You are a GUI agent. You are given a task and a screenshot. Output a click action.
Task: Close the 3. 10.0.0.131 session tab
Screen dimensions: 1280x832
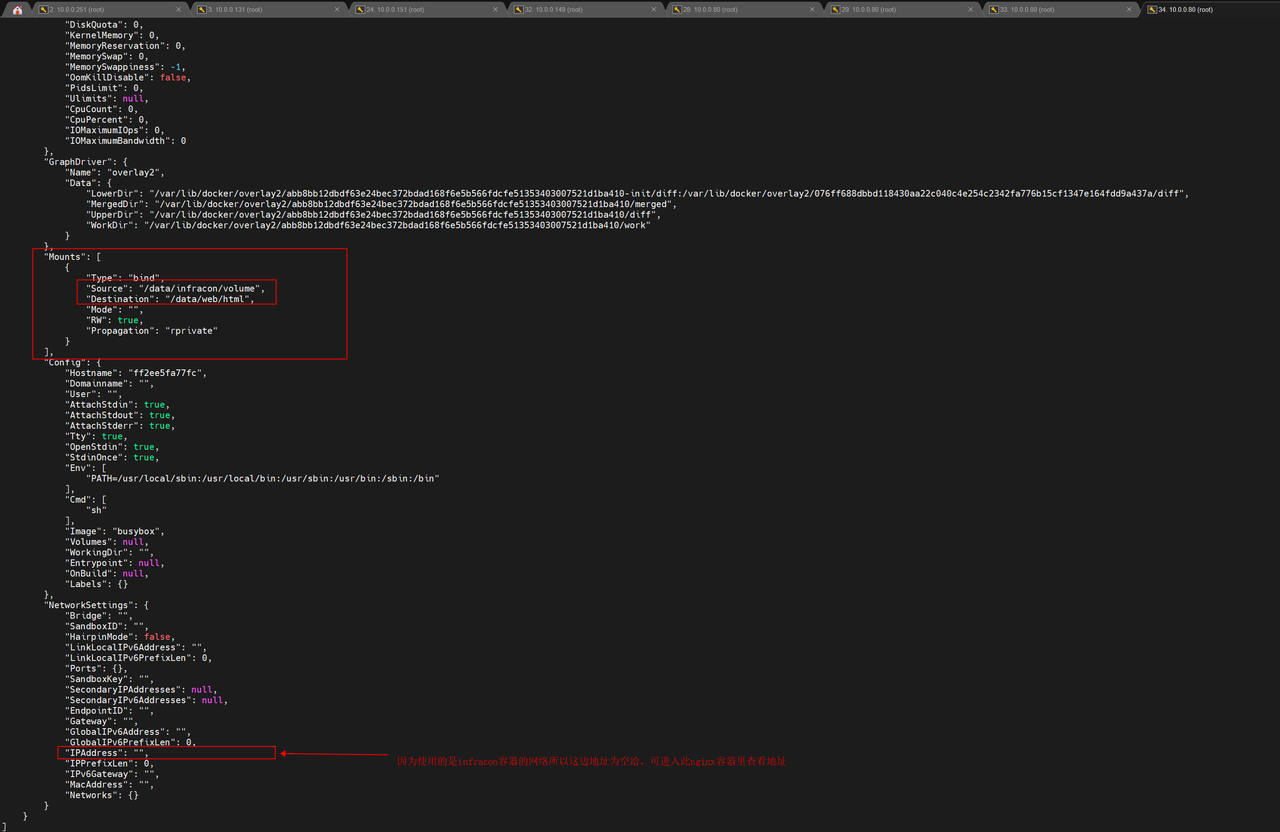coord(337,9)
